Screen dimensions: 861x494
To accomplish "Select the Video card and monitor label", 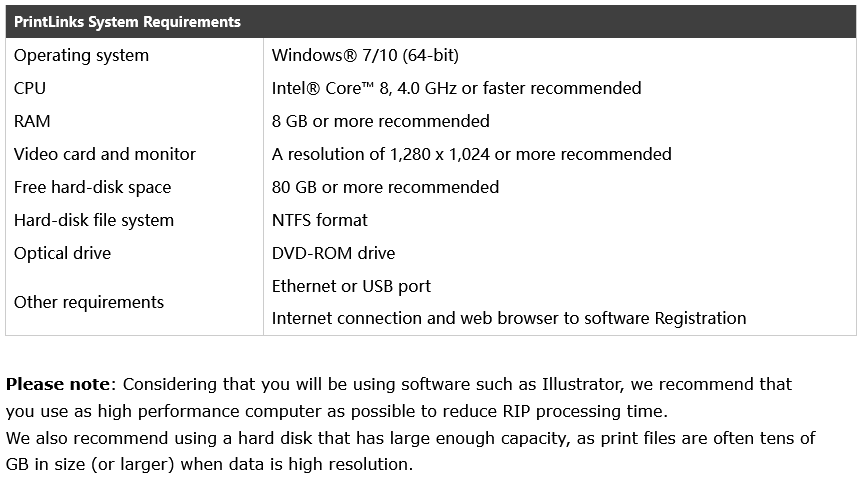I will pos(104,154).
